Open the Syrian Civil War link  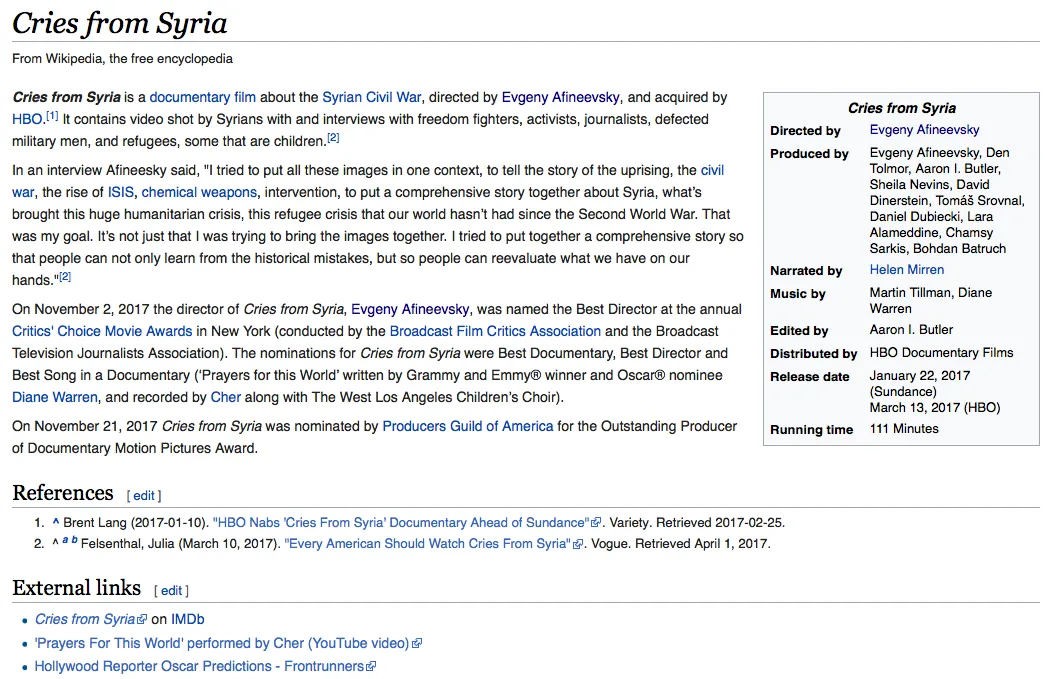(x=372, y=97)
